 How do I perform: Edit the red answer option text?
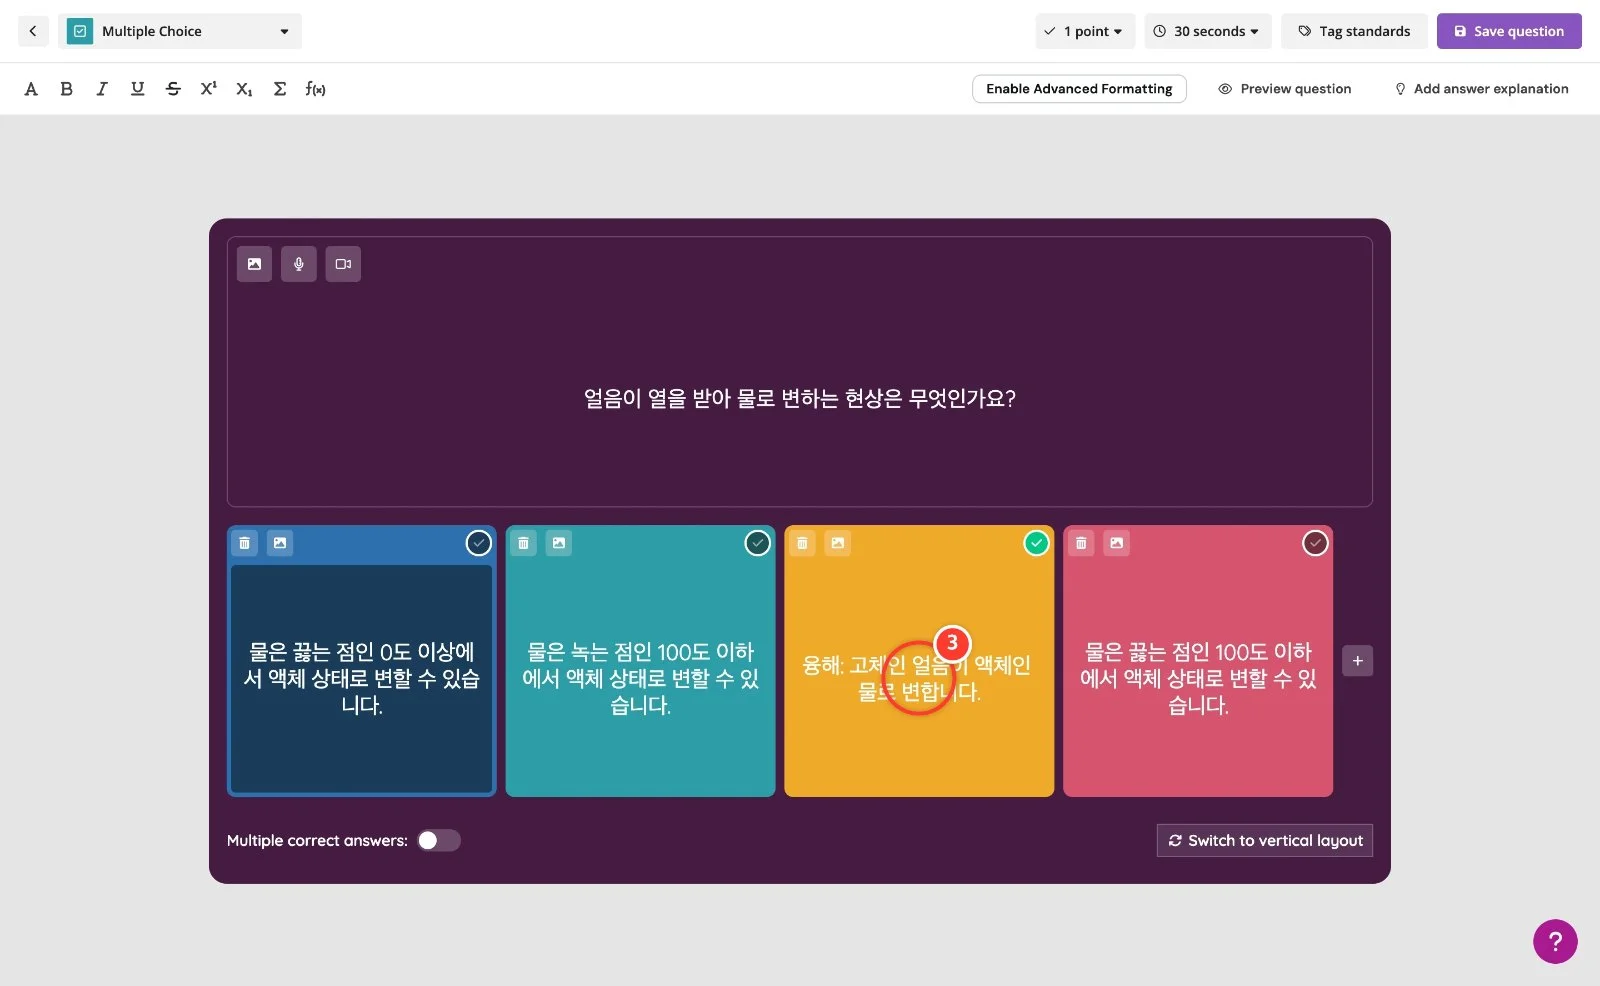tap(1198, 678)
